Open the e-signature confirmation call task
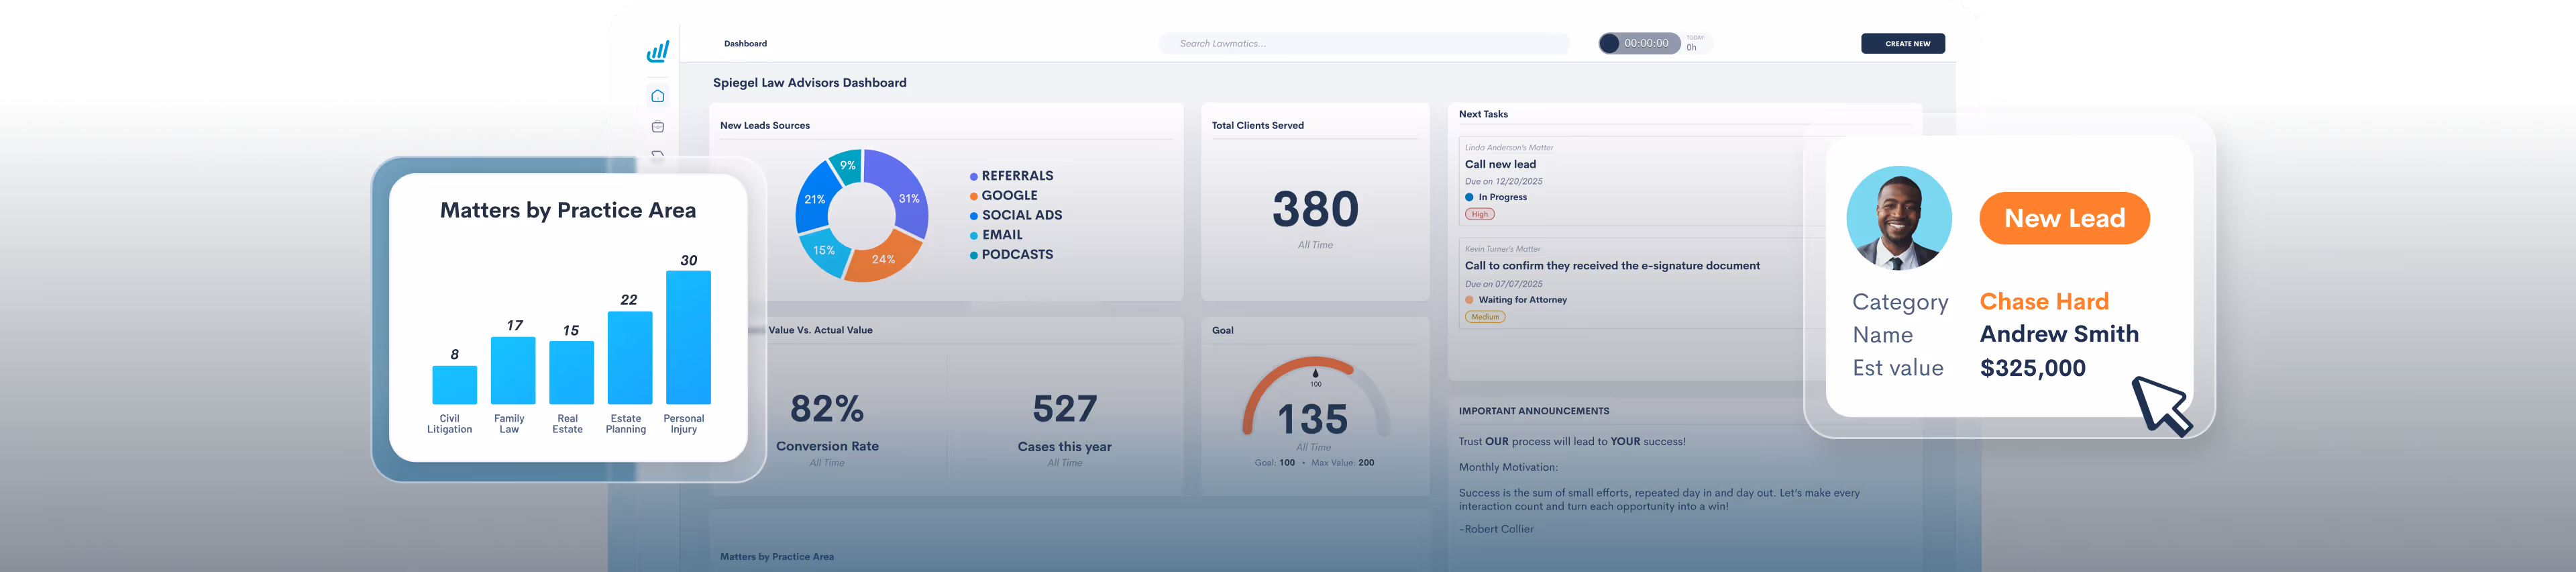2576x572 pixels. coord(1612,265)
